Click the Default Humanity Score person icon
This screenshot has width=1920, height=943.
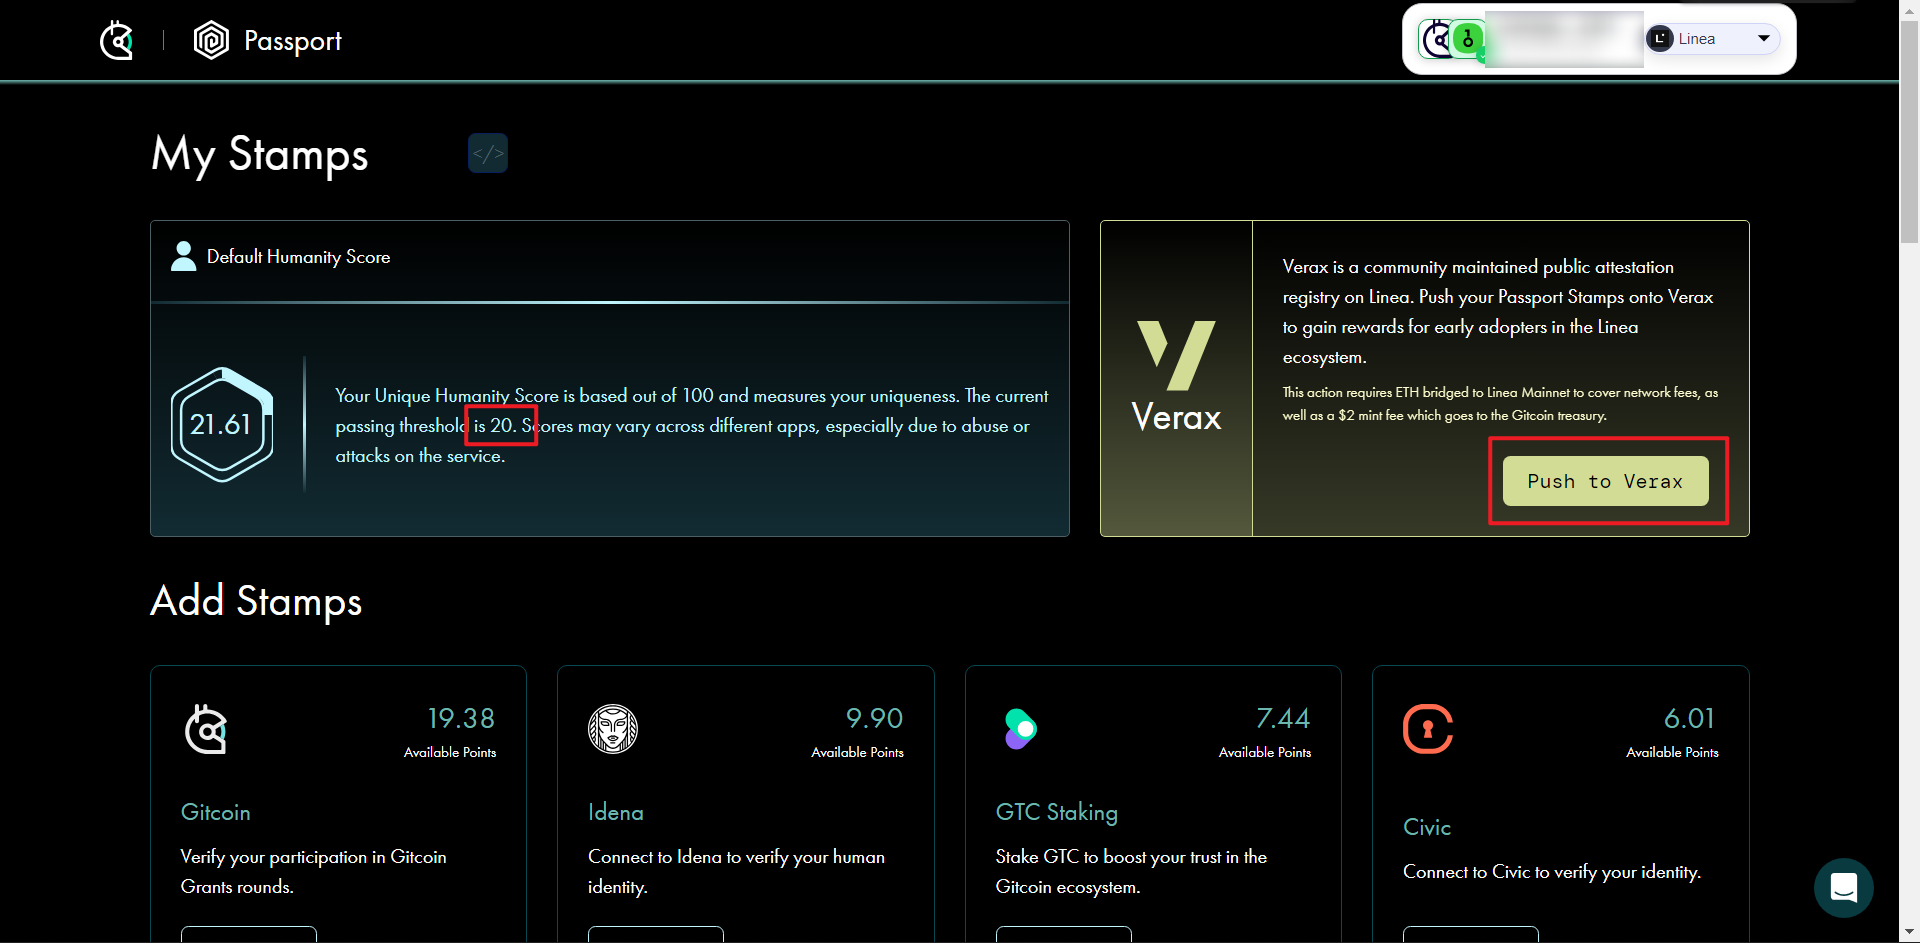click(x=184, y=256)
